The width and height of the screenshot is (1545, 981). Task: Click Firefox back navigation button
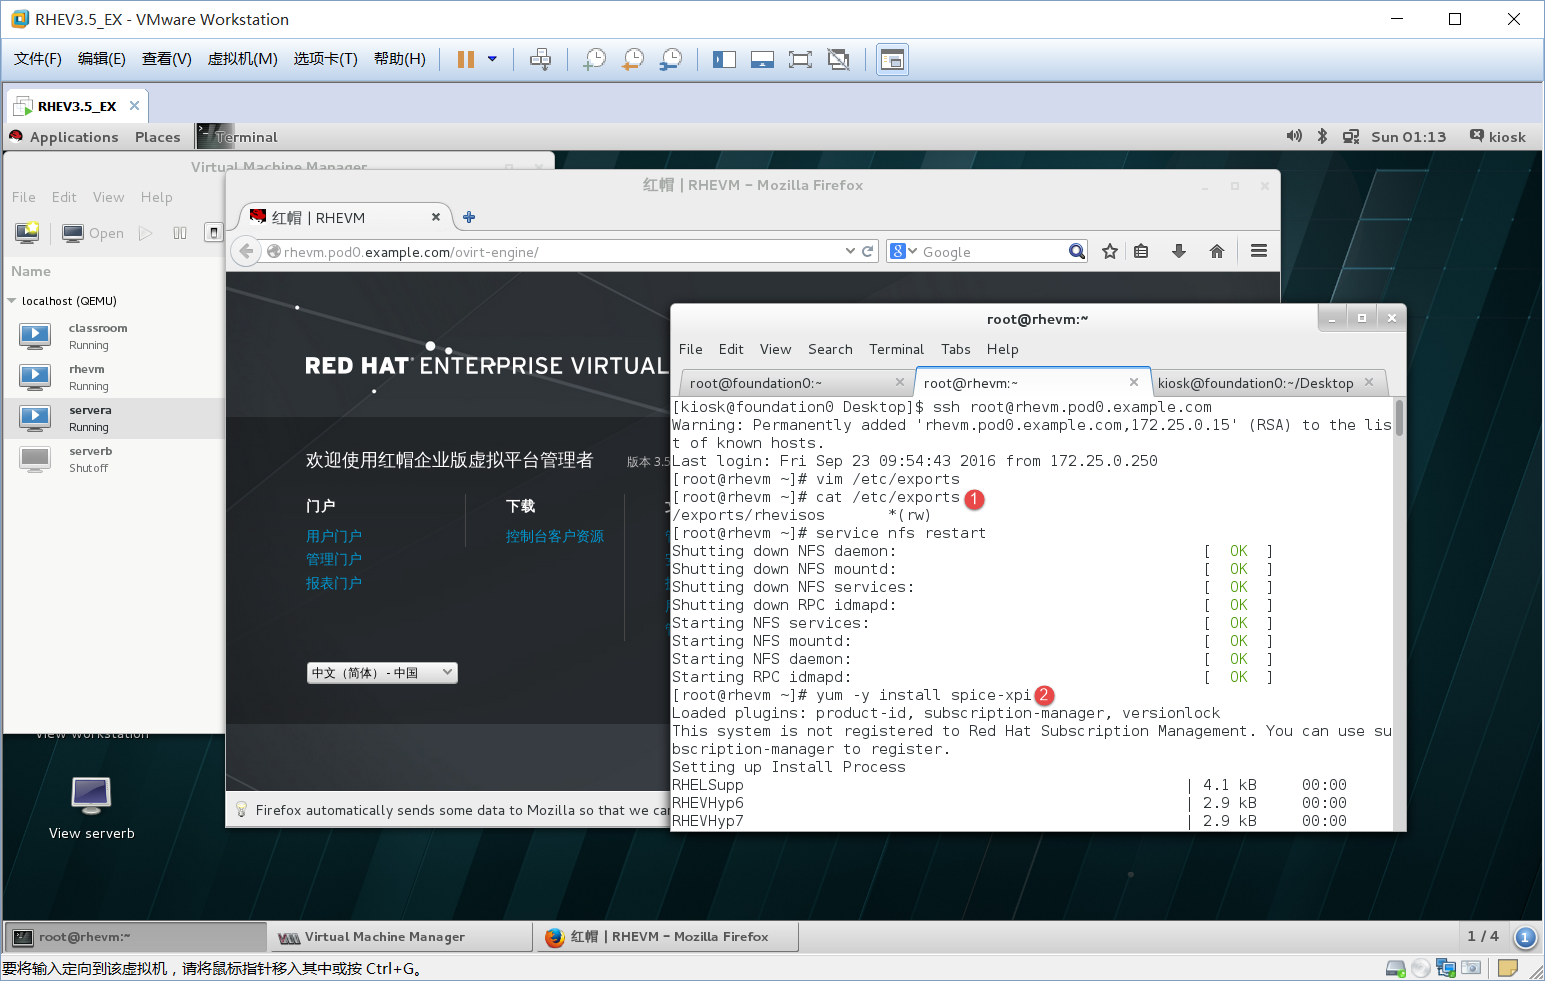pos(246,251)
